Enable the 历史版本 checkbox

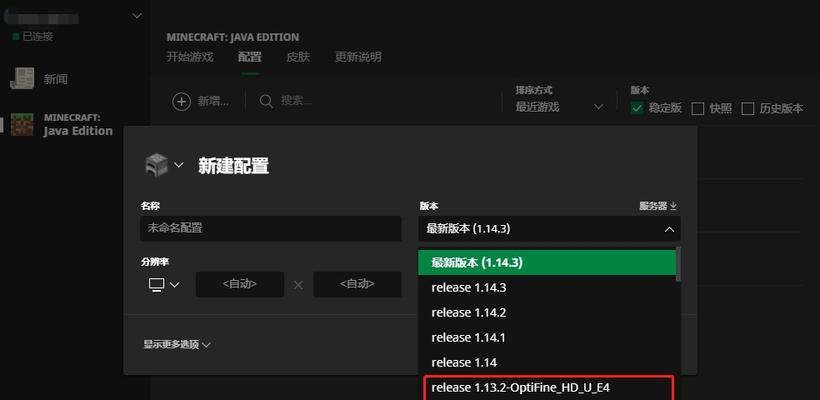(748, 109)
